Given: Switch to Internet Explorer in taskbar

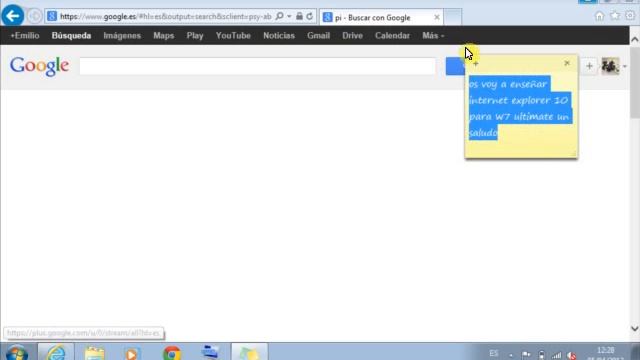Looking at the screenshot, I should click(x=56, y=352).
